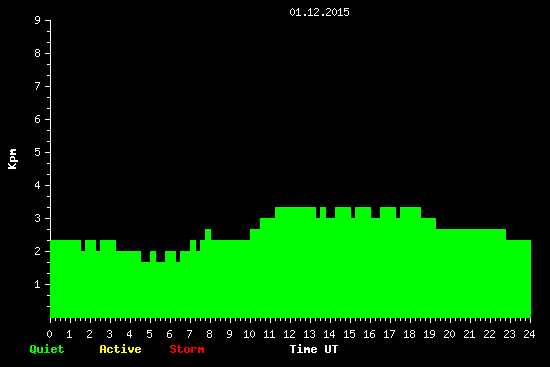Viewport: 550px width, 367px height.
Task: Click hour 0 on the time axis
Action: 50,334
